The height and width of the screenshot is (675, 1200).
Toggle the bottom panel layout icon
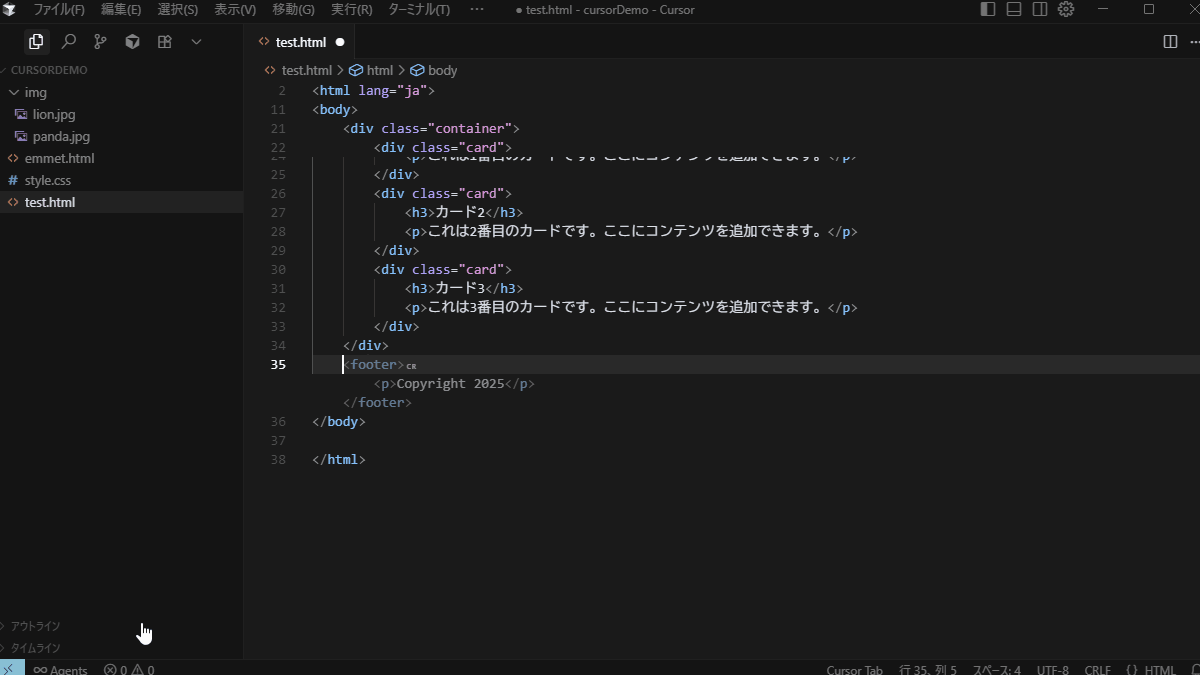1014,9
